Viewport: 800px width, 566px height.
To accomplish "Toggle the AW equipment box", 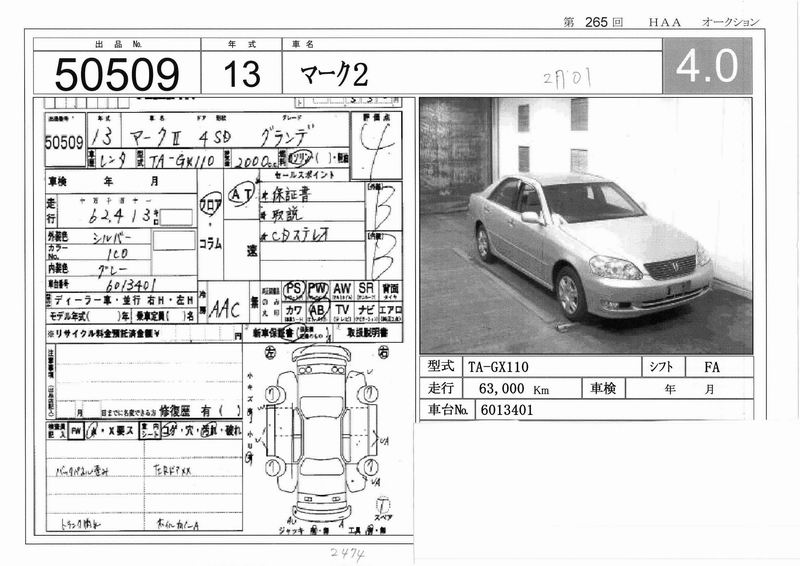I will 342,291.
